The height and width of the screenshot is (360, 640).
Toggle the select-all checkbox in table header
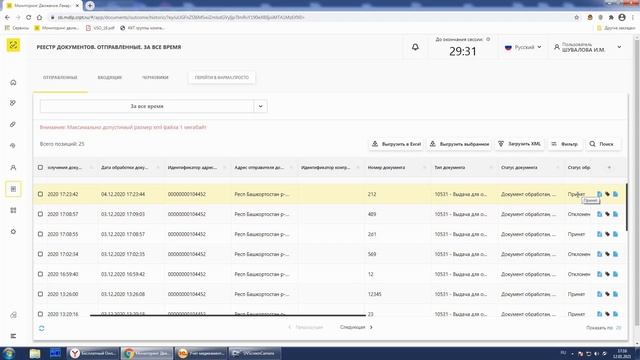(x=40, y=167)
